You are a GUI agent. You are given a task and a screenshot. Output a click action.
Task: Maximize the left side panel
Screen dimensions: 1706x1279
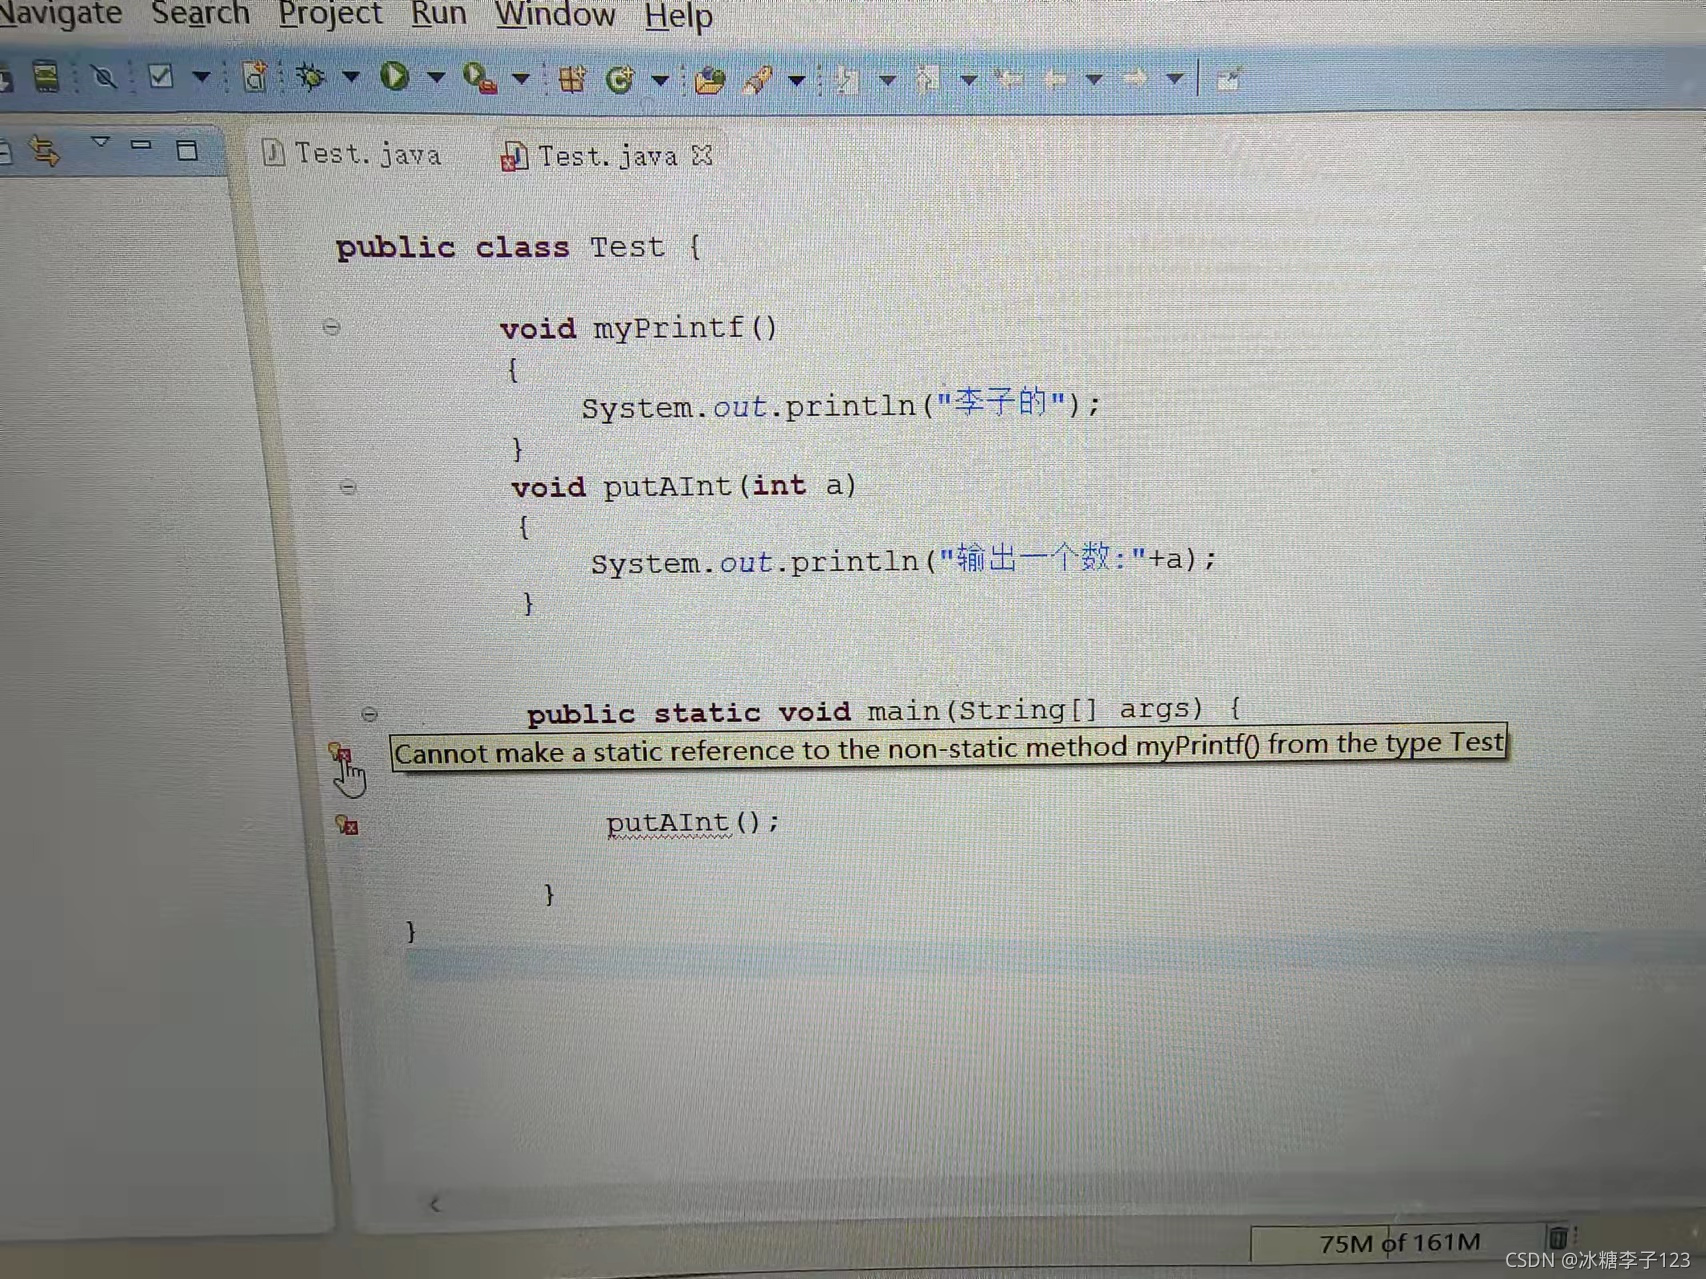point(187,151)
